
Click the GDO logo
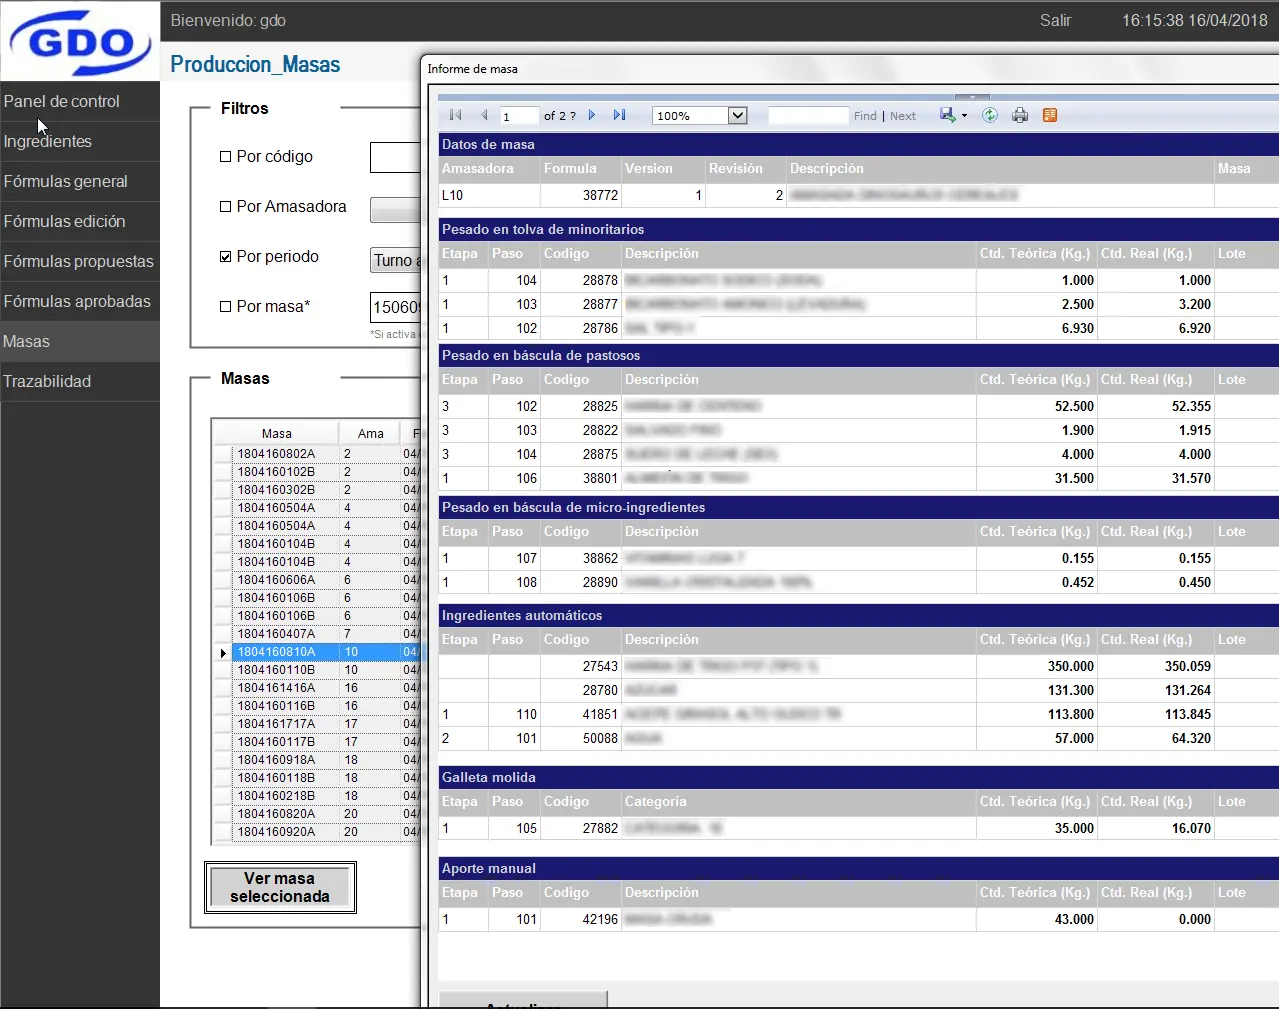click(80, 42)
